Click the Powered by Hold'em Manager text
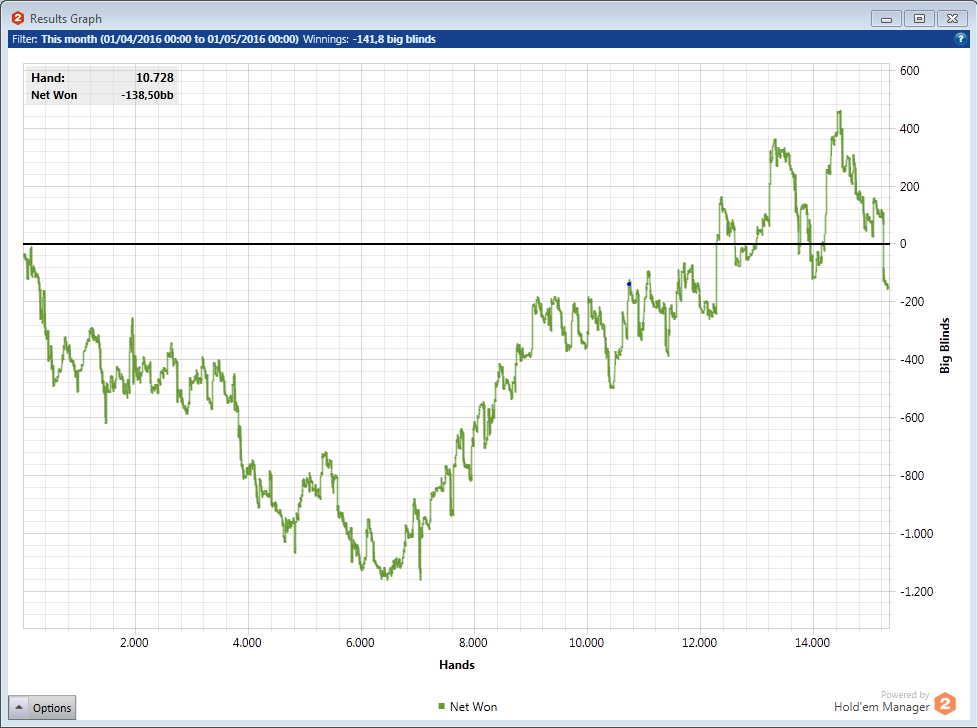 882,701
